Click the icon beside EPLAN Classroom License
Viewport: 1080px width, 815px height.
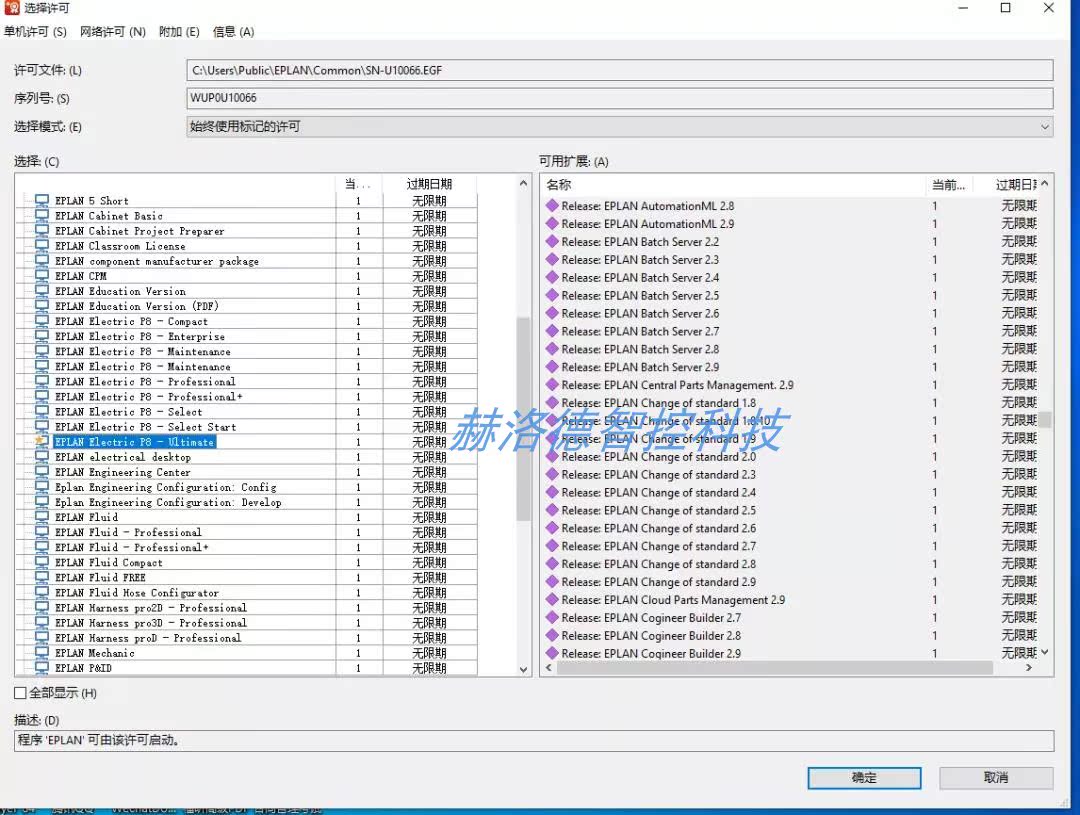(x=42, y=246)
